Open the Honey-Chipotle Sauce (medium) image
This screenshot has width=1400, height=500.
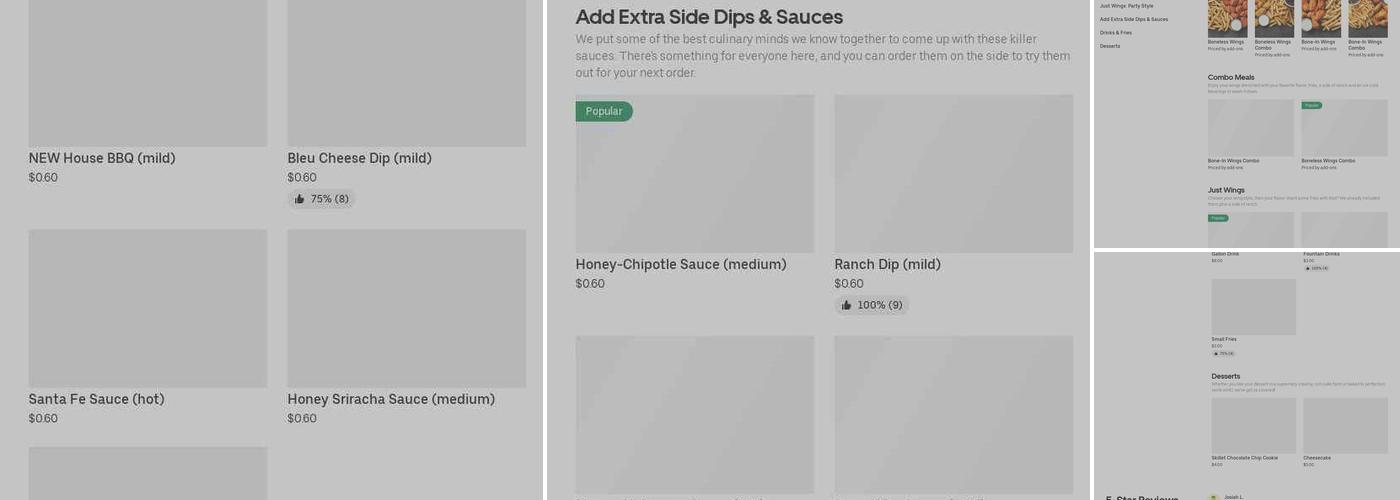click(x=694, y=174)
